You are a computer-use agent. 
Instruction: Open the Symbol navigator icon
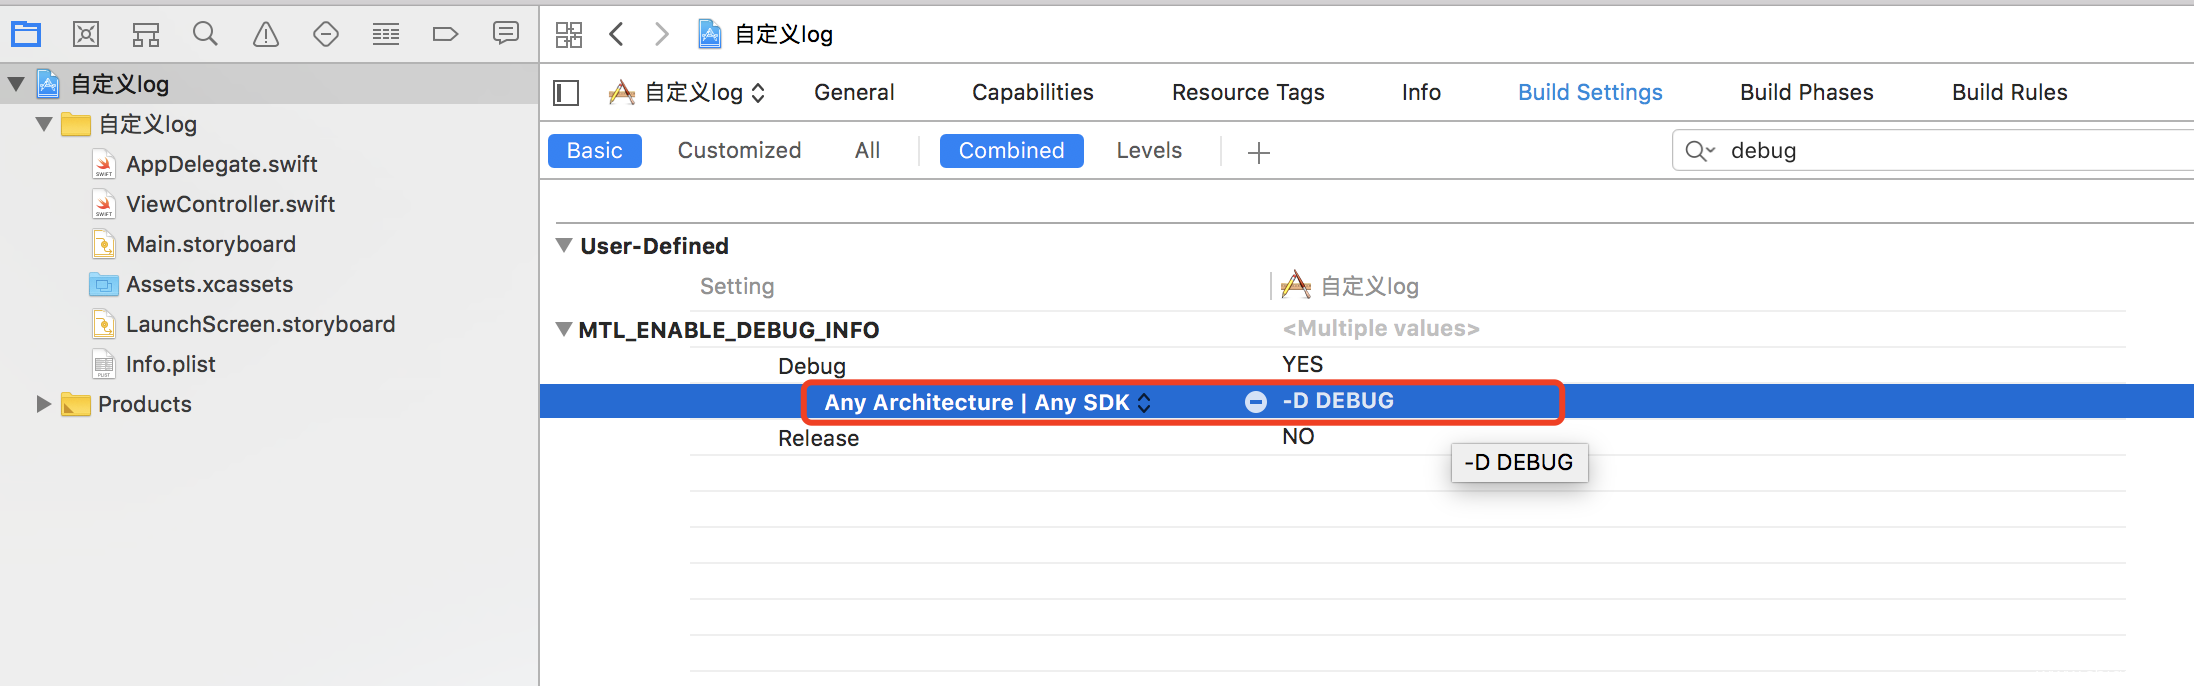146,35
